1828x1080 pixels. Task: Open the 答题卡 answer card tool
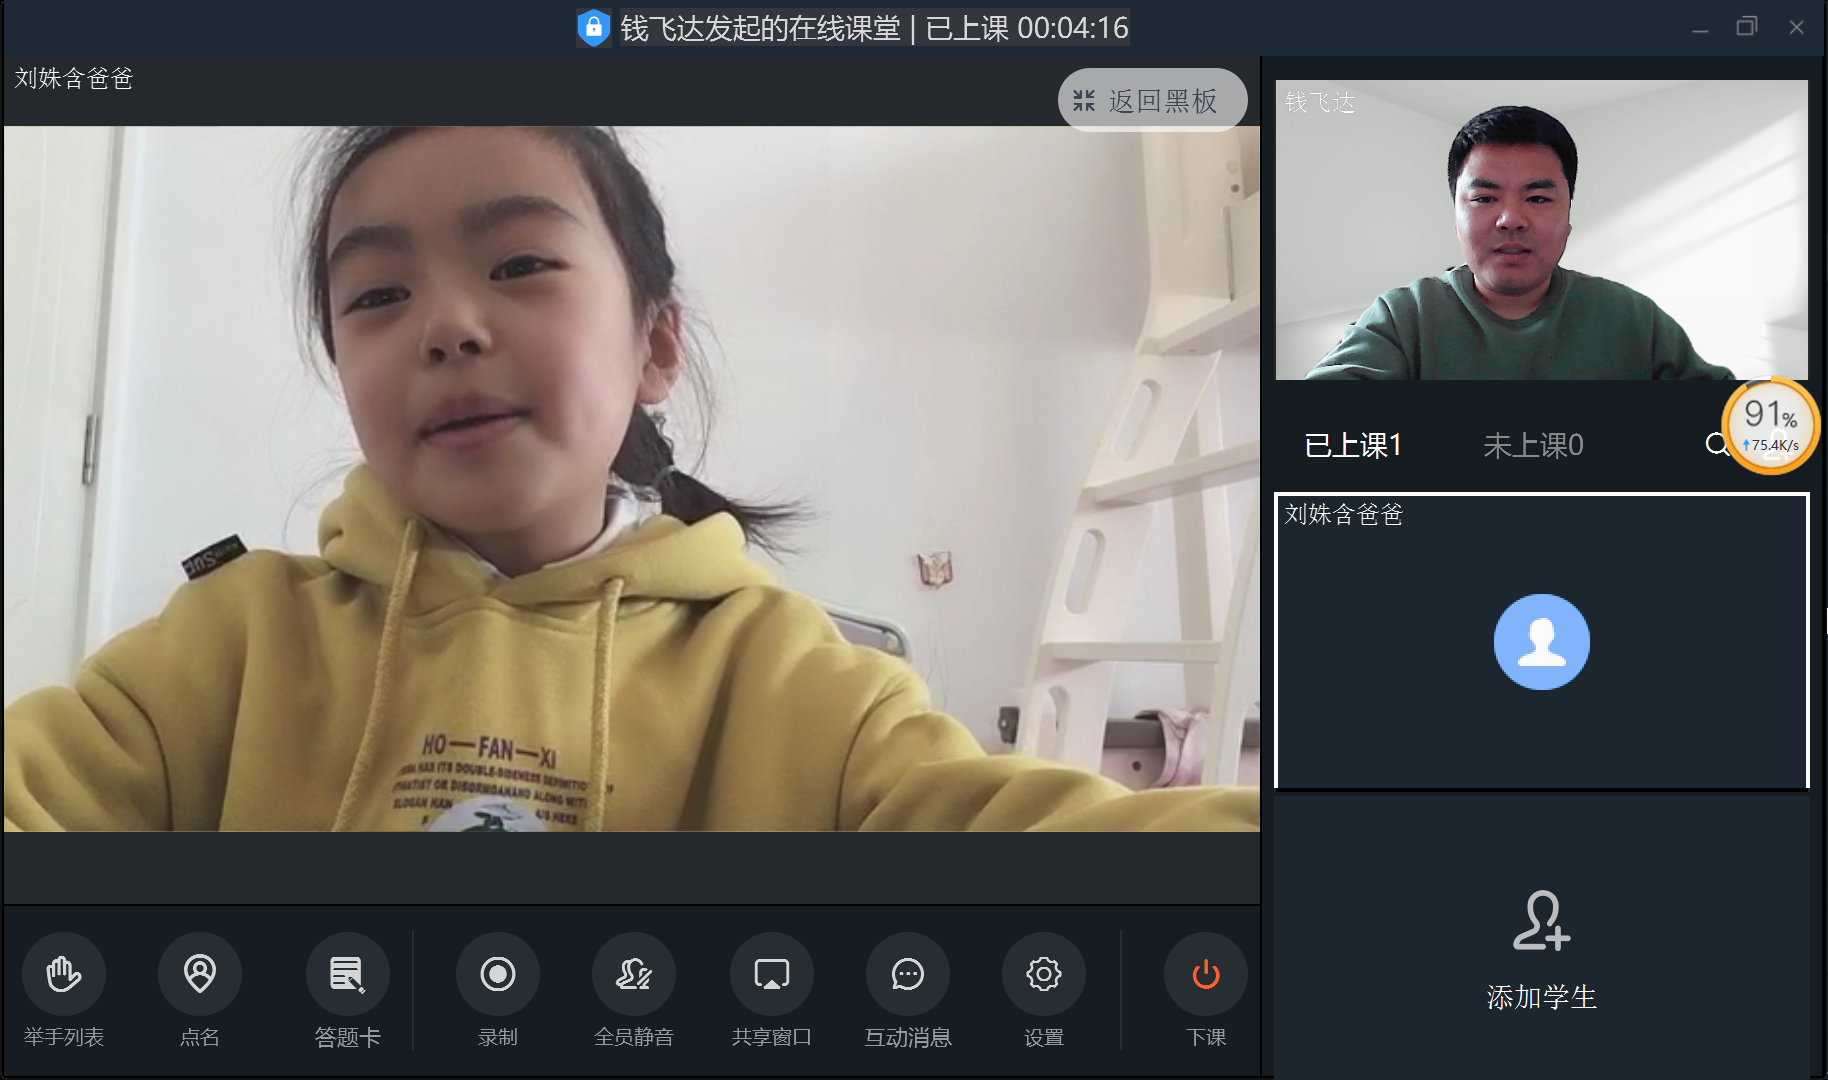coord(347,974)
